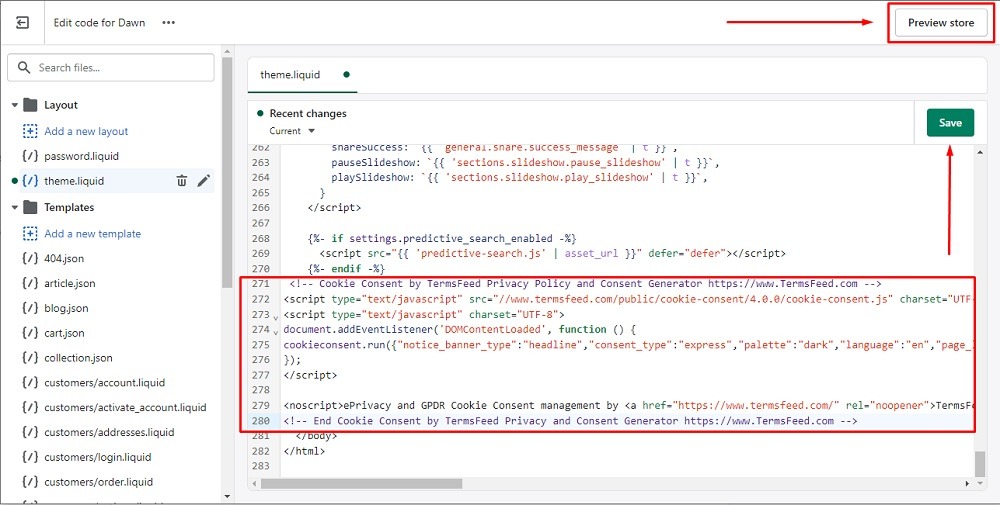Open article.json template
The image size is (1000, 505).
(70, 284)
